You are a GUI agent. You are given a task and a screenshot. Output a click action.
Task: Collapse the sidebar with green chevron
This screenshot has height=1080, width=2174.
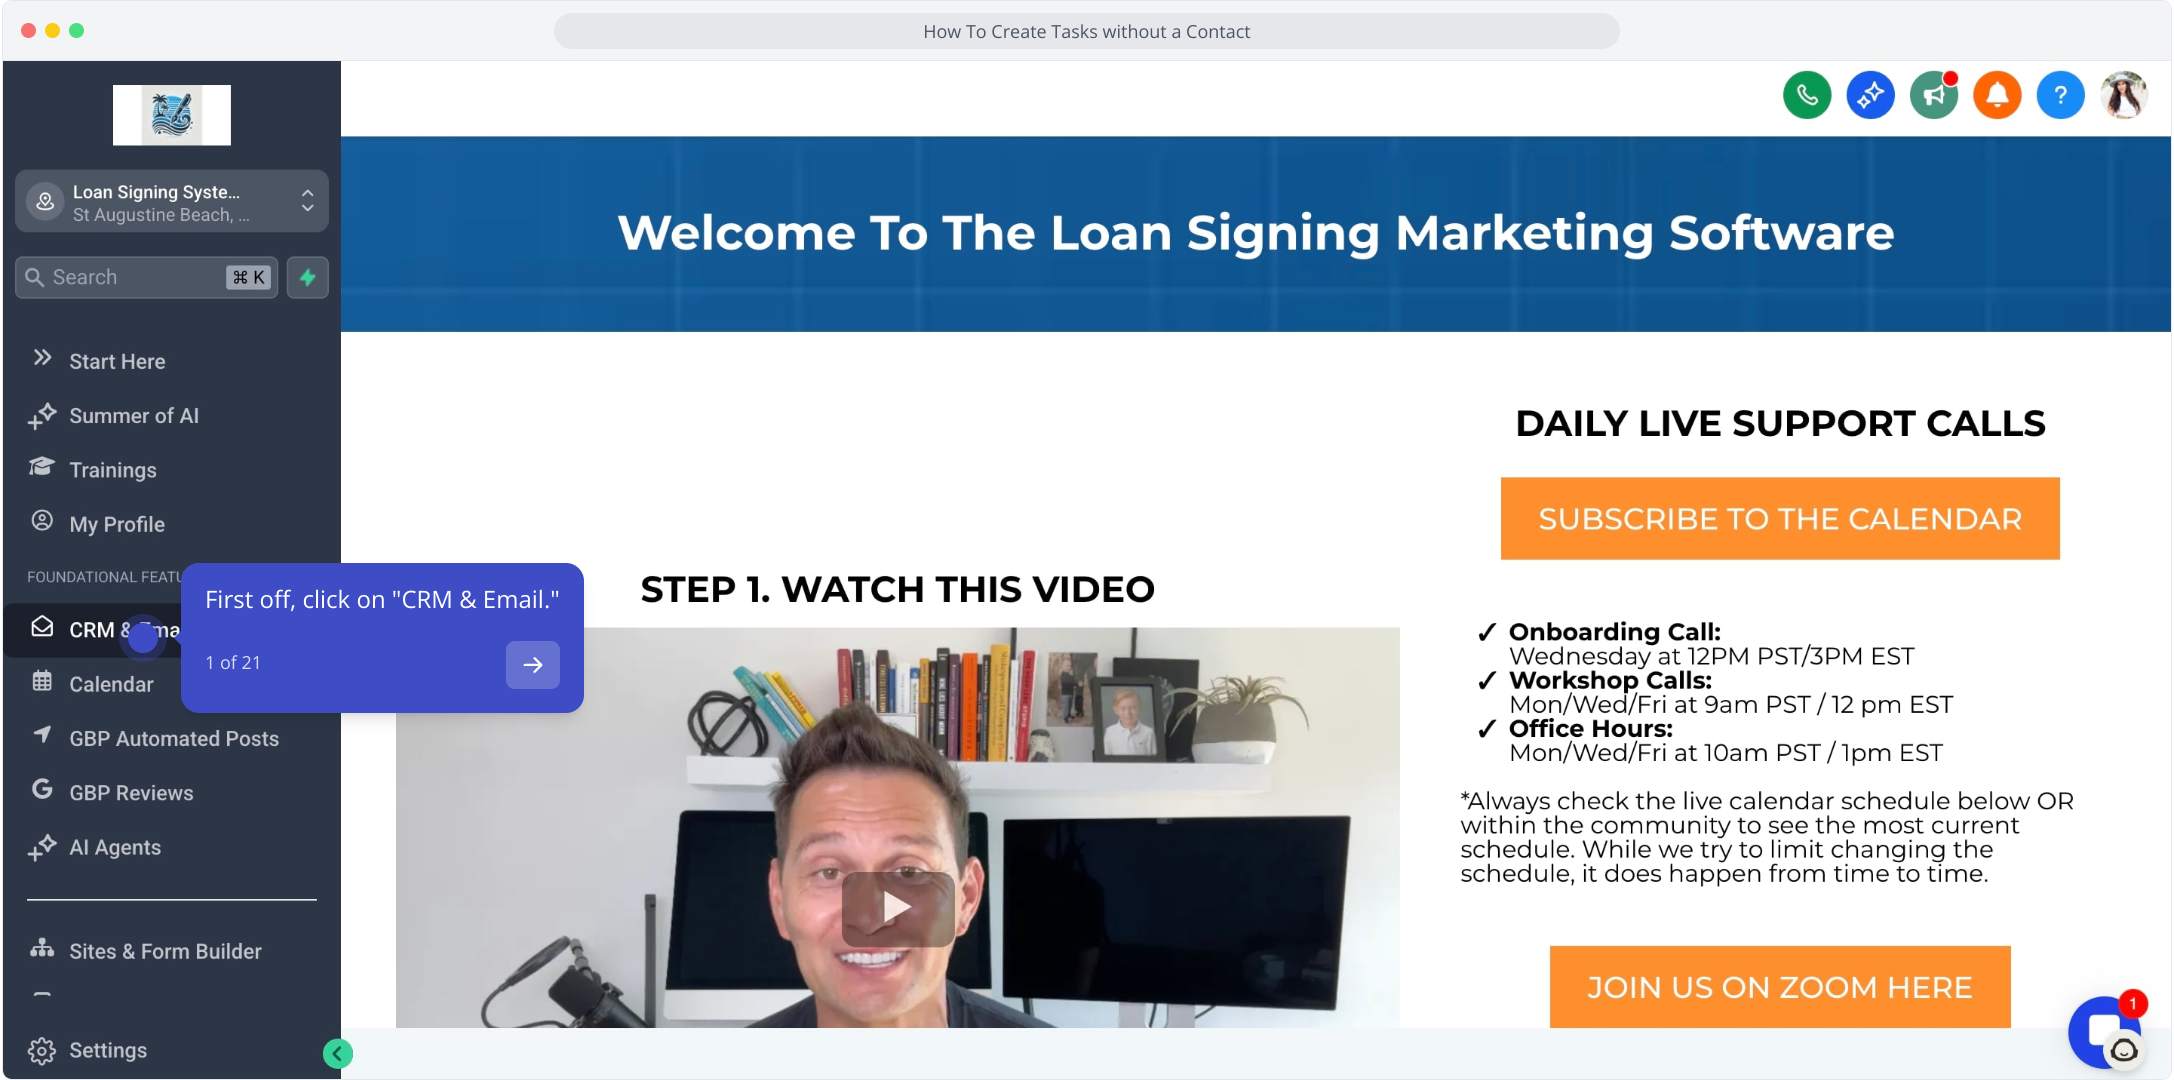point(338,1053)
